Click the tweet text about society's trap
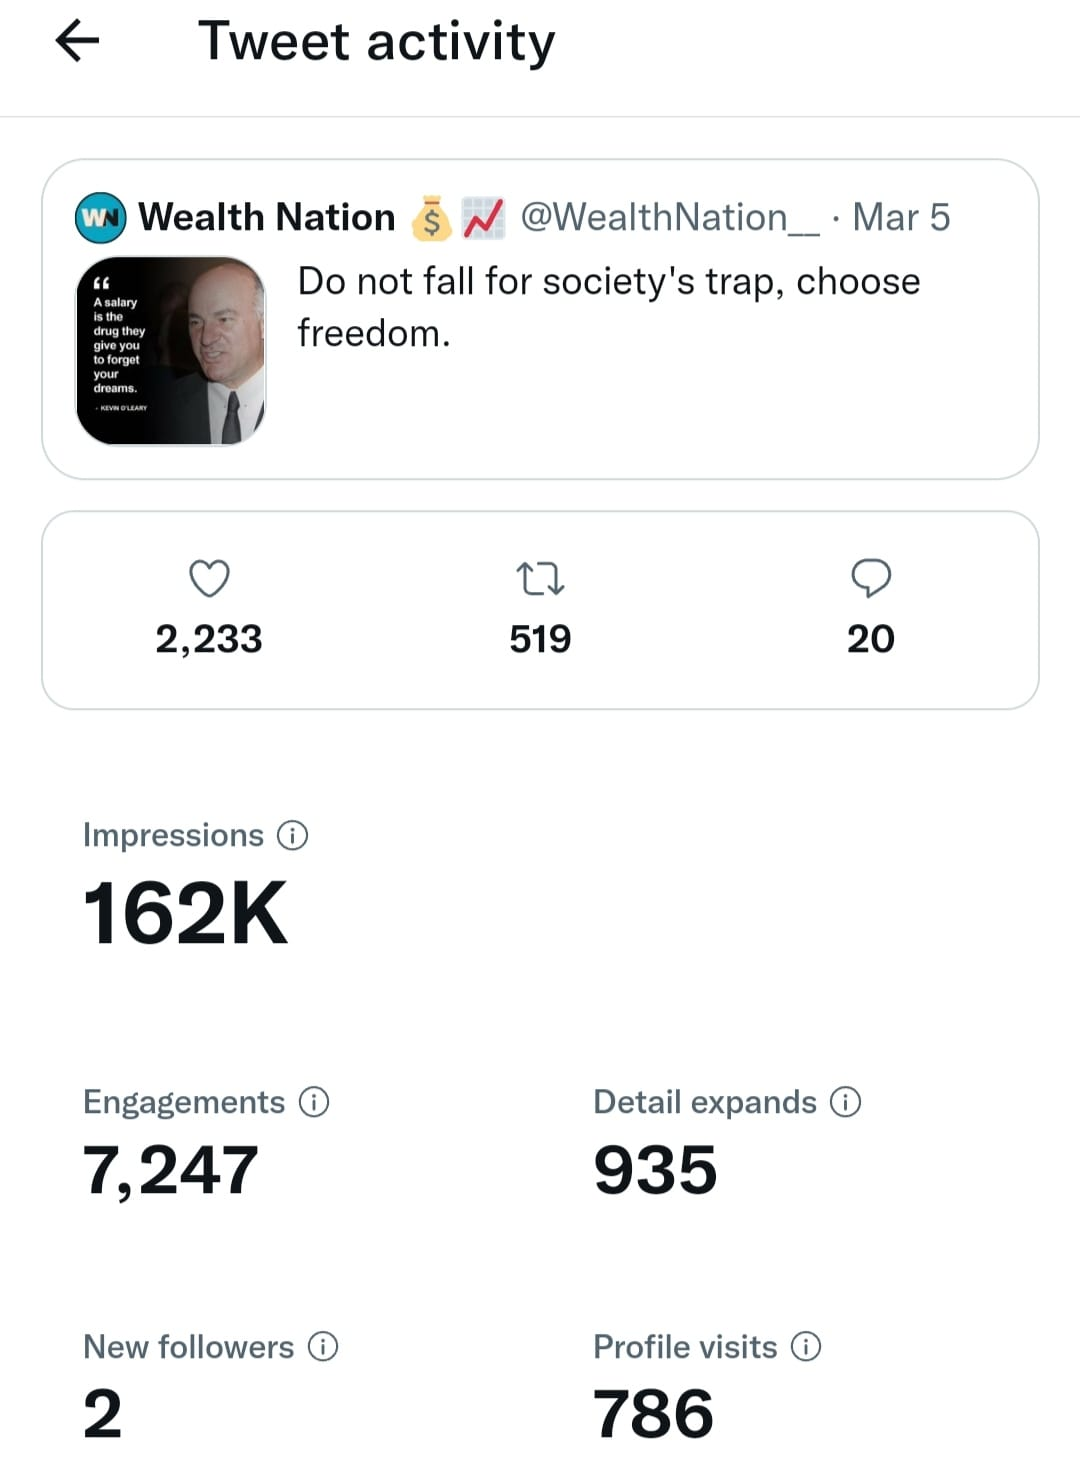This screenshot has height=1474, width=1080. coord(608,307)
